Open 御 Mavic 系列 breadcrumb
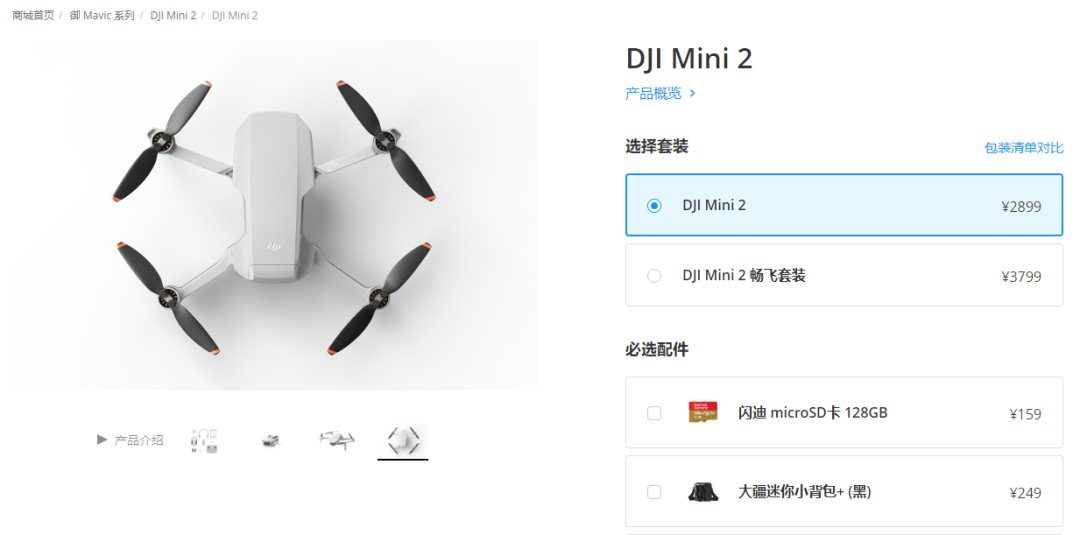Screen dimensions: 1080x535 click(x=102, y=15)
